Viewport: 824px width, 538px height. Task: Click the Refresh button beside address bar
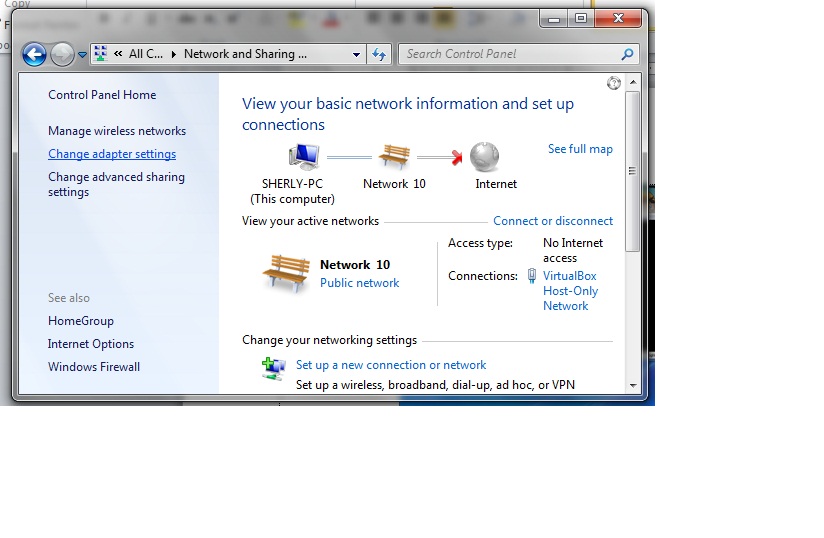379,54
